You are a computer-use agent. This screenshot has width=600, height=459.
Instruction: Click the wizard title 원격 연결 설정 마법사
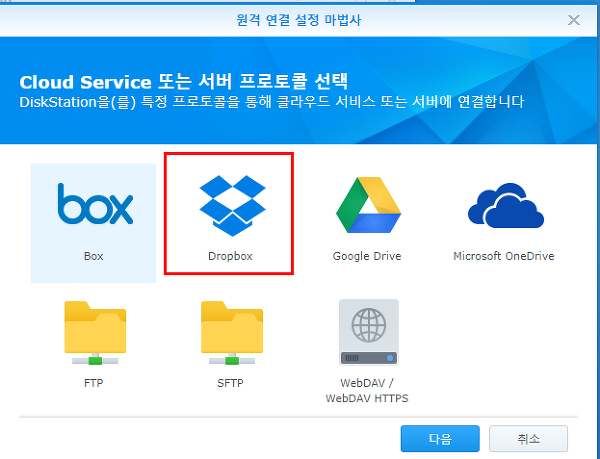(298, 20)
